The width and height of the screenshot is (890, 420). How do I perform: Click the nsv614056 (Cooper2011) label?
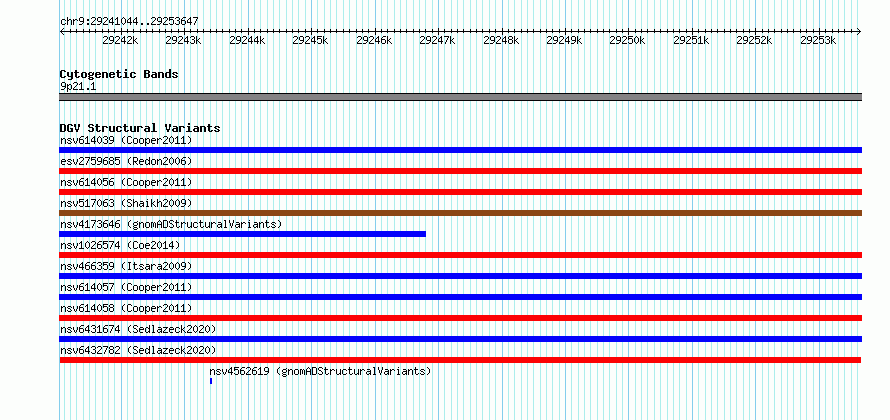coord(126,182)
